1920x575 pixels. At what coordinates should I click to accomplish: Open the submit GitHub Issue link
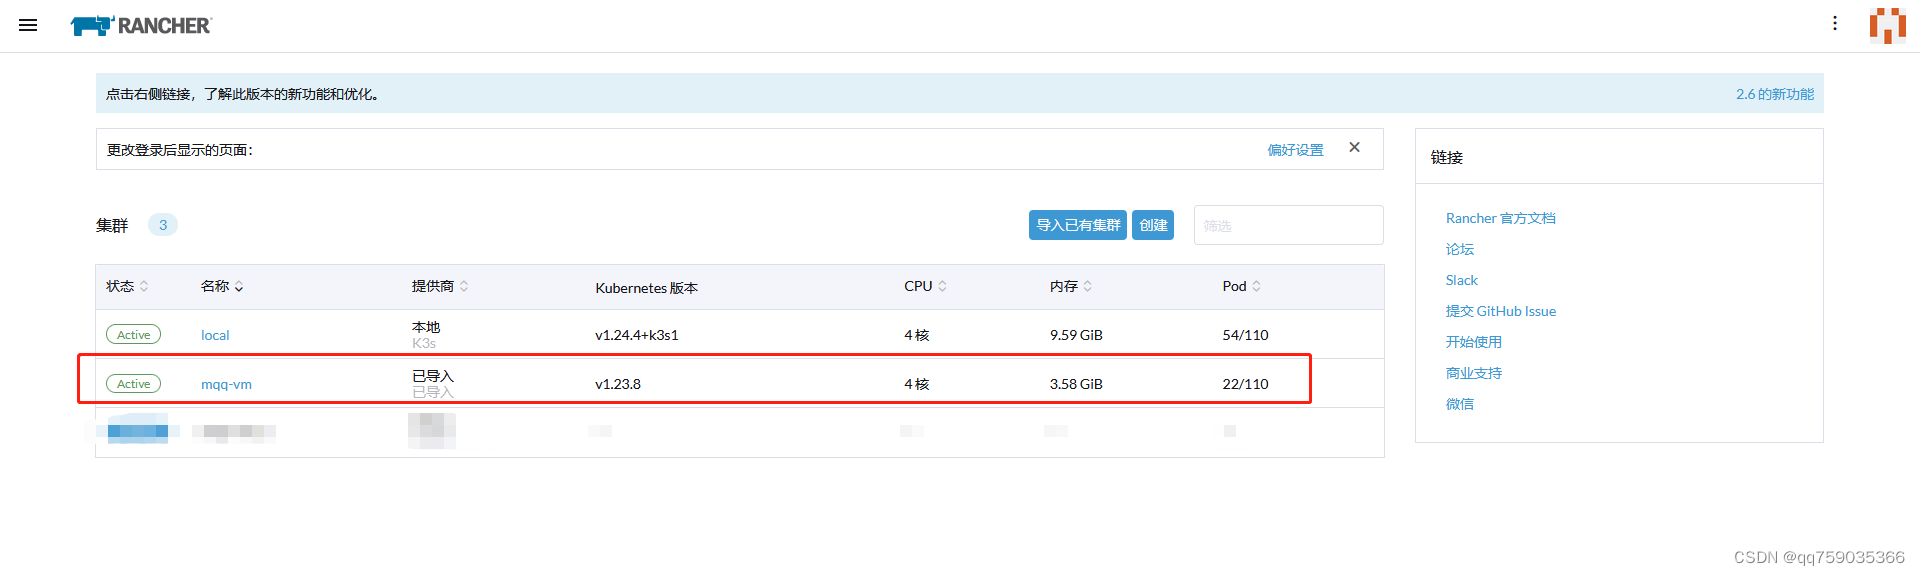coord(1500,311)
